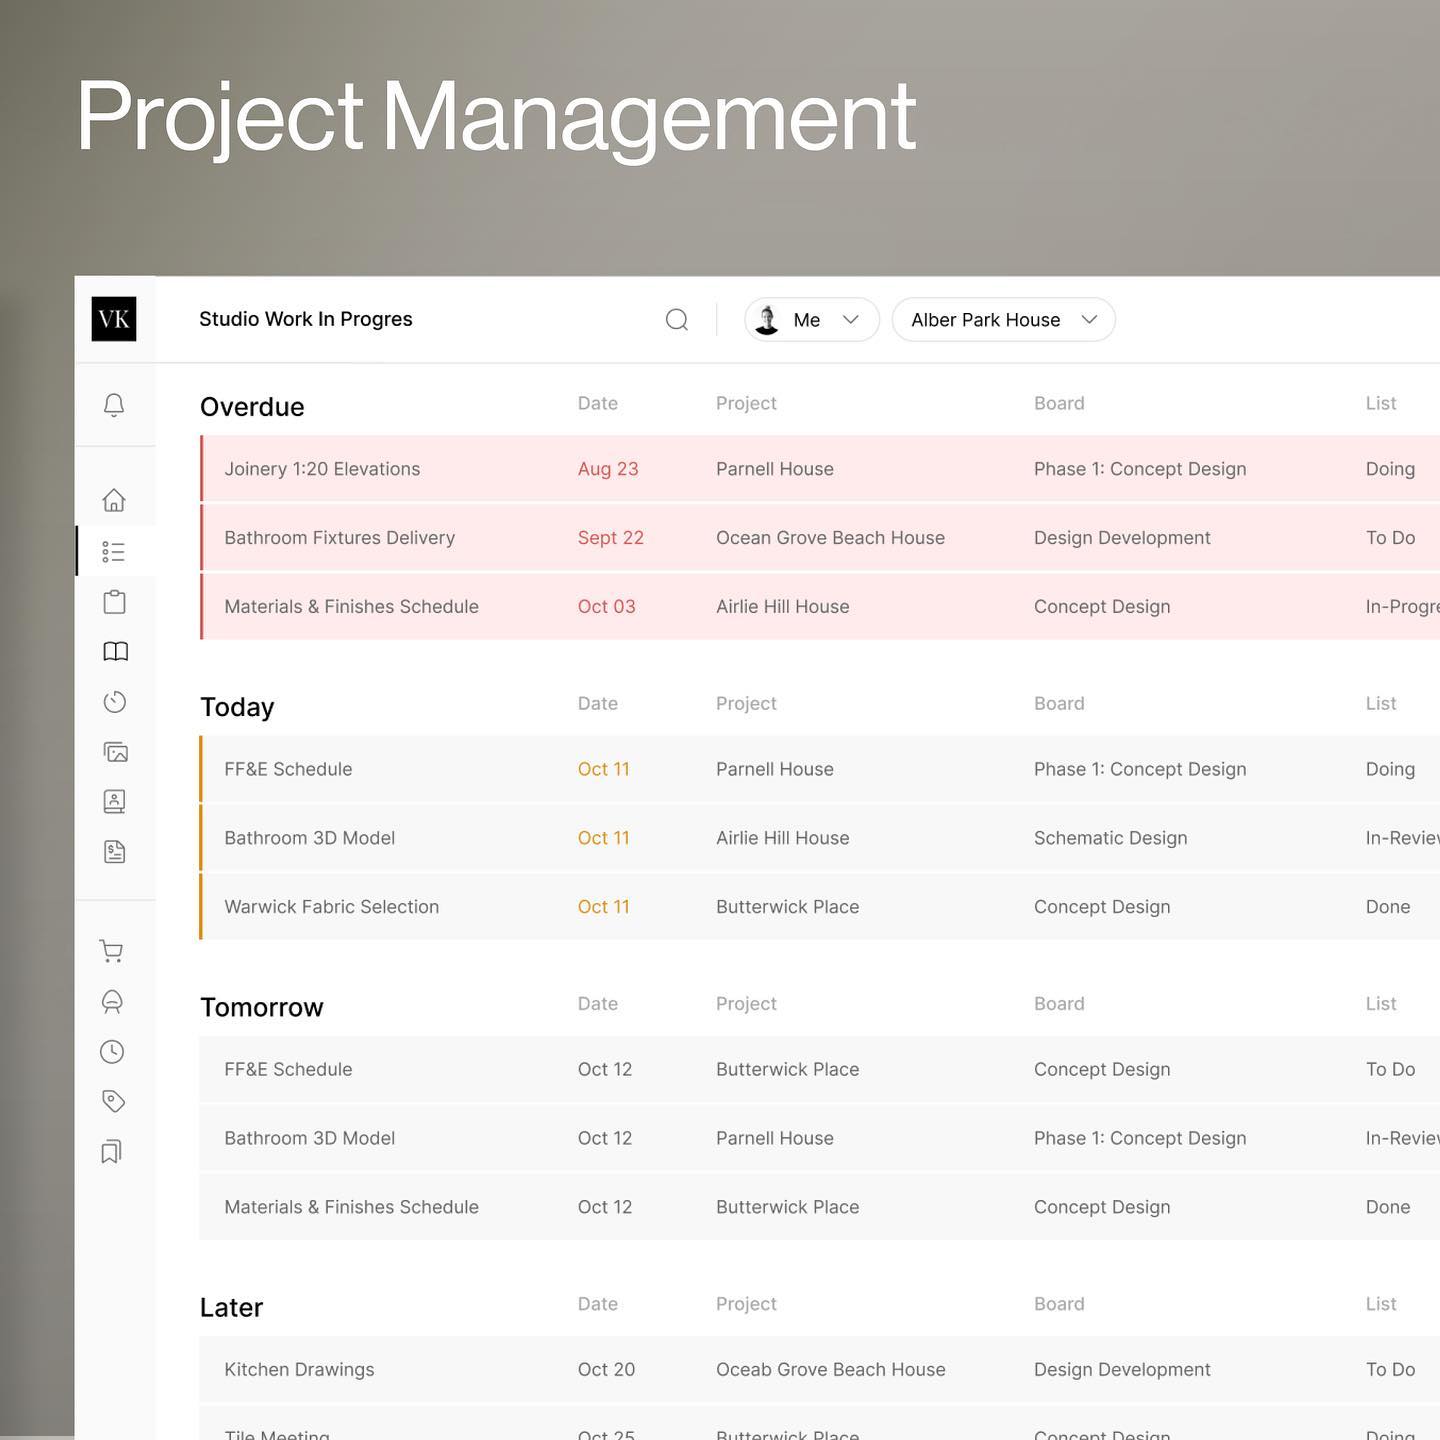Viewport: 1440px width, 1440px height.
Task: Click the Aug 23 overdue date
Action: click(608, 469)
